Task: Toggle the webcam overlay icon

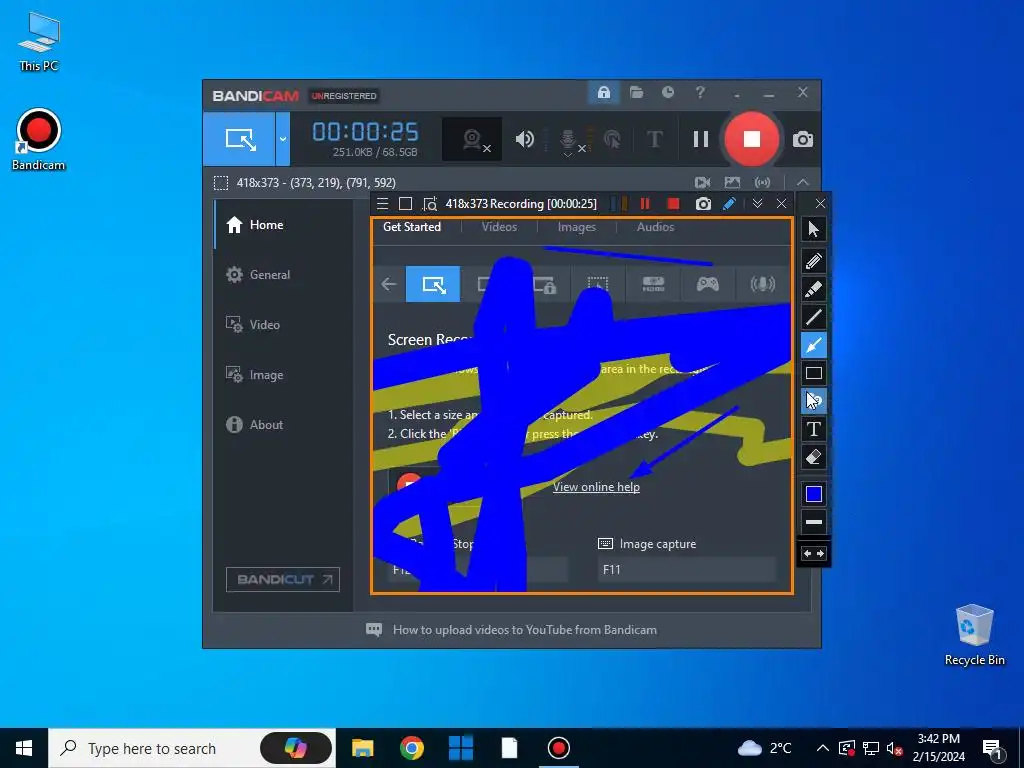Action: [472, 139]
